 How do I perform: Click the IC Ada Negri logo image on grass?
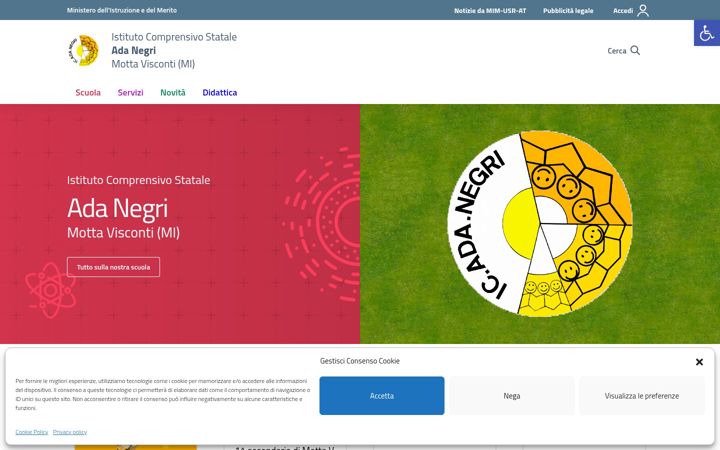[x=540, y=224]
